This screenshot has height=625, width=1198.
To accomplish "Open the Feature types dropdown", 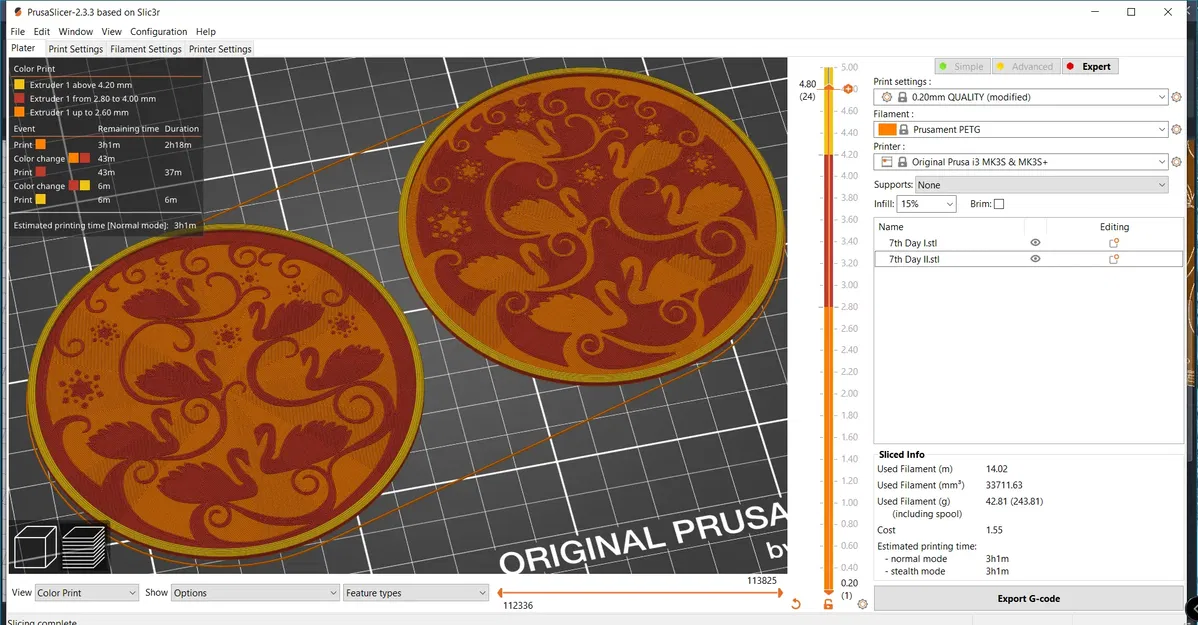I will (416, 593).
